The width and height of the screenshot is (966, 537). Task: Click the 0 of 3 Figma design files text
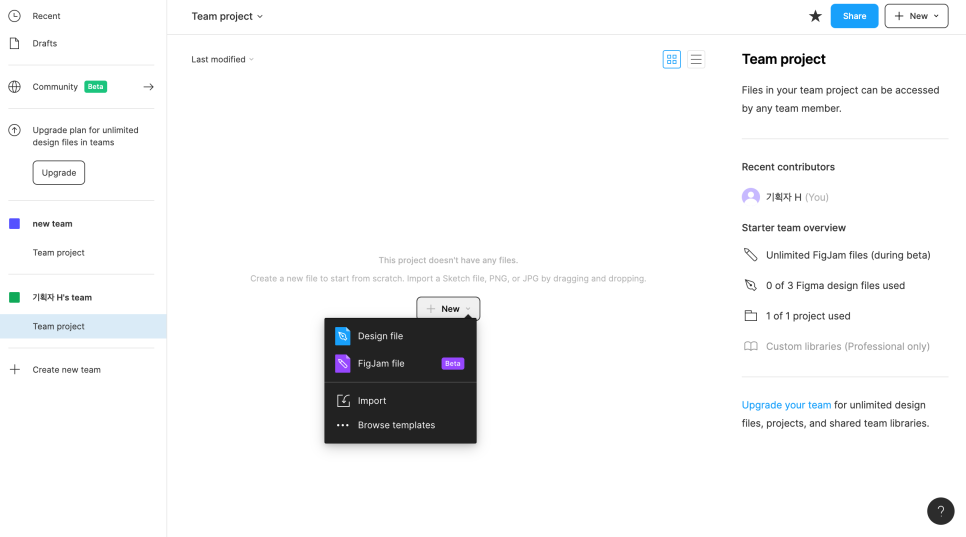click(835, 285)
